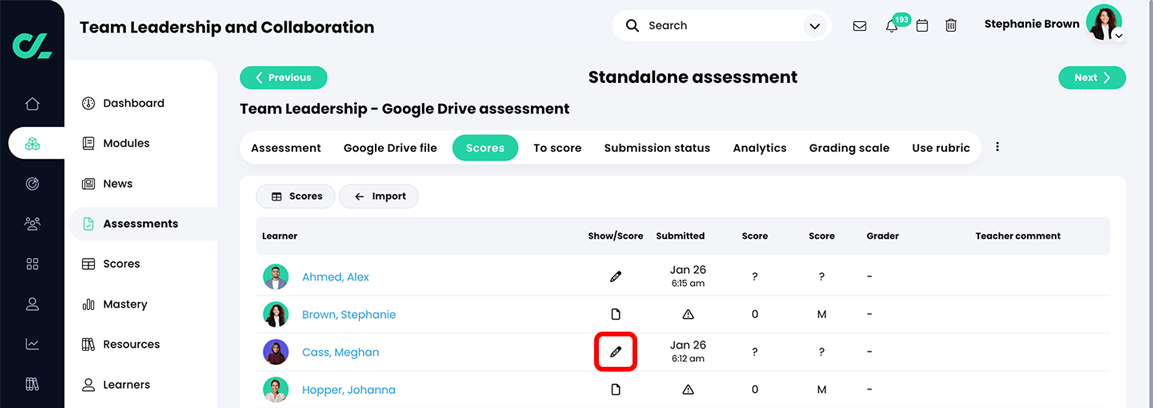Open the groups people icon in the sidebar
Viewport: 1153px width, 408px height.
point(32,223)
